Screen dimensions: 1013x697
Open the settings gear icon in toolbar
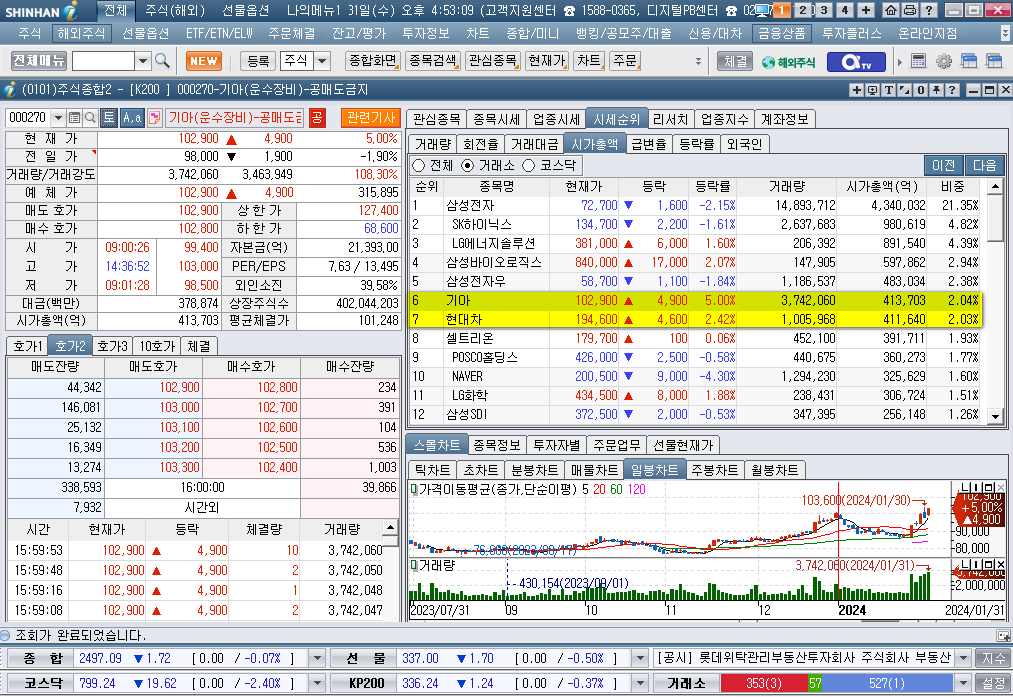click(944, 61)
